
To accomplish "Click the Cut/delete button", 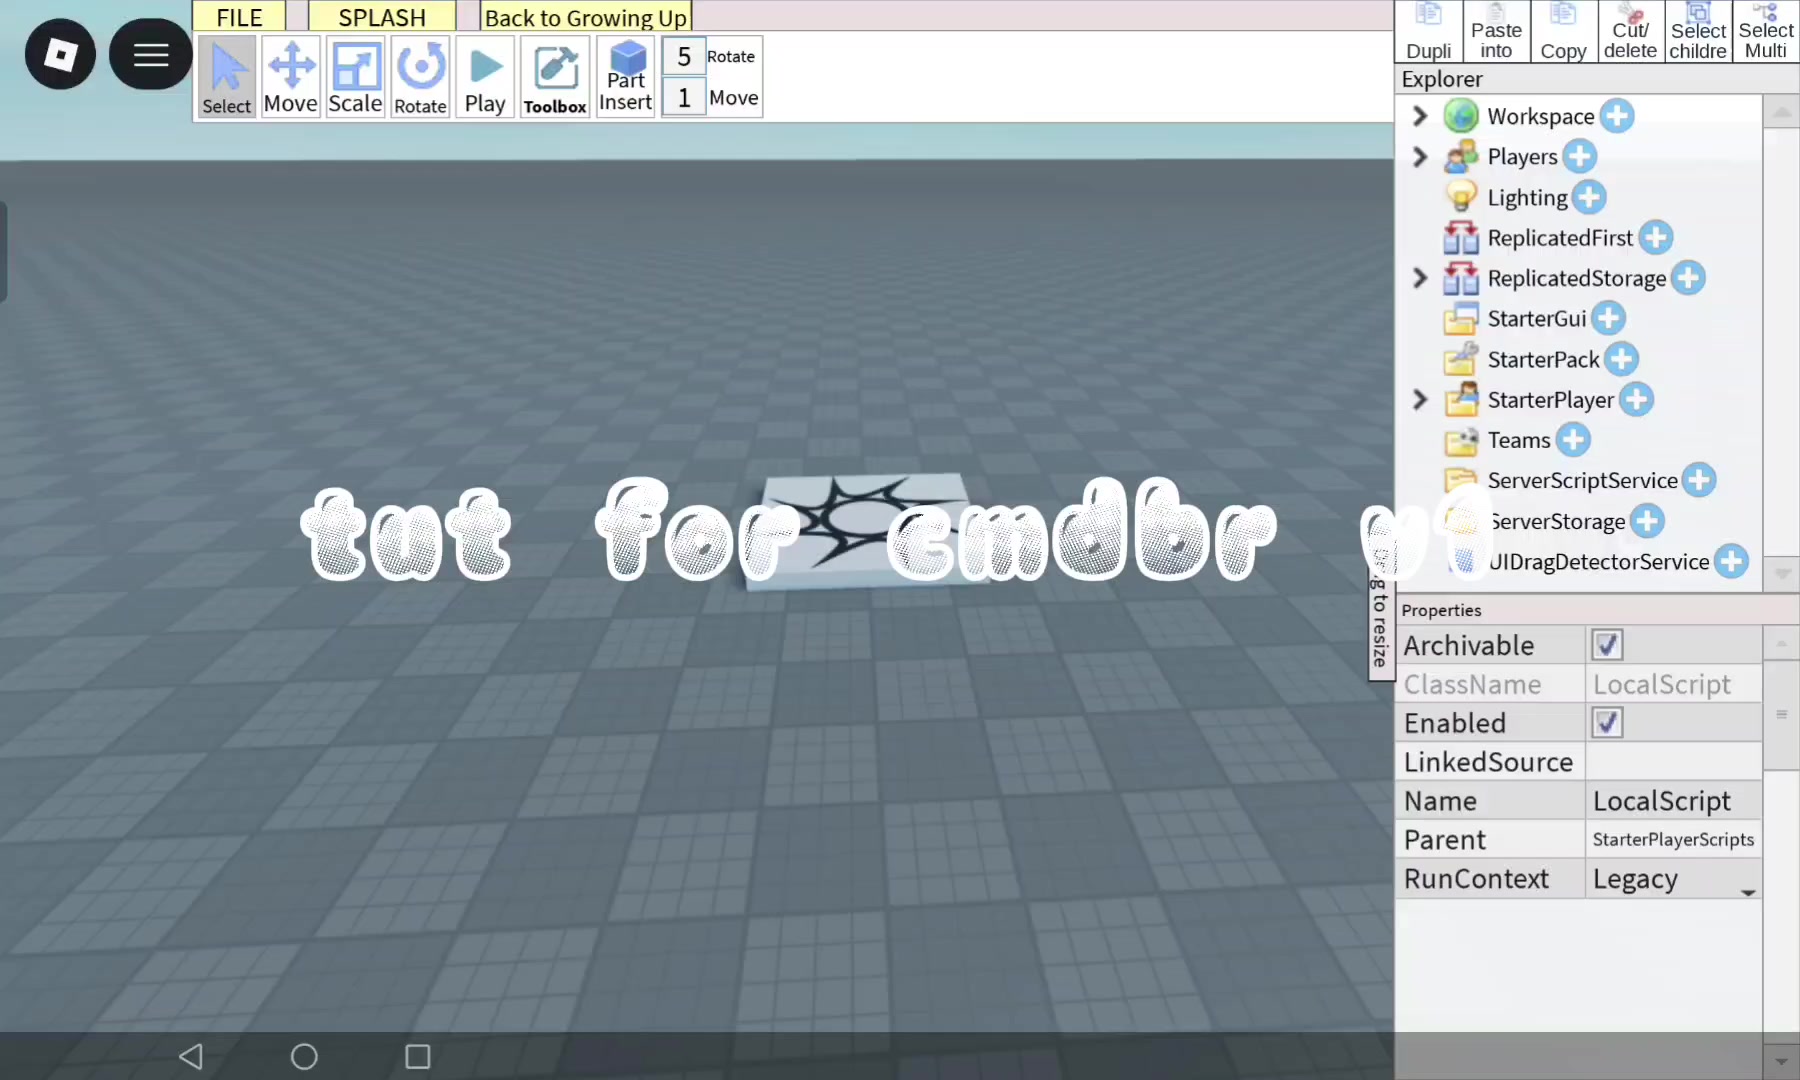I will click(x=1630, y=32).
